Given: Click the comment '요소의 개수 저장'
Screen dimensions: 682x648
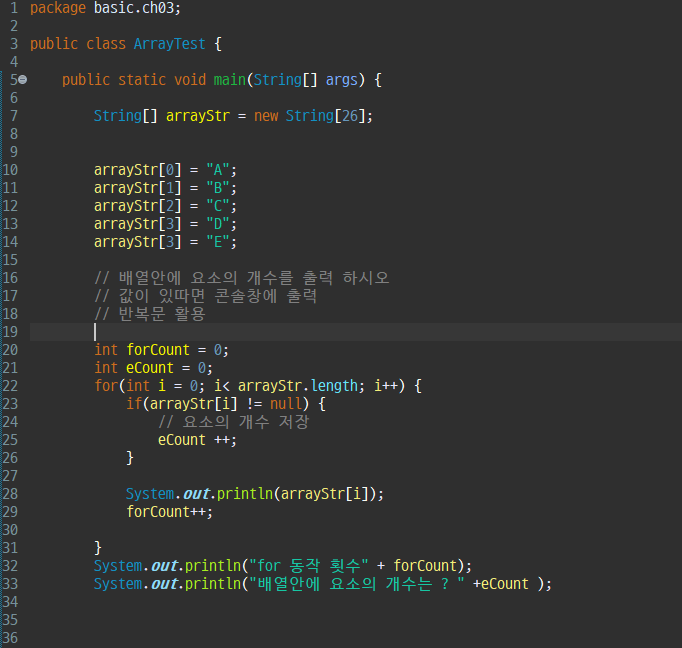Looking at the screenshot, I should (x=234, y=422).
